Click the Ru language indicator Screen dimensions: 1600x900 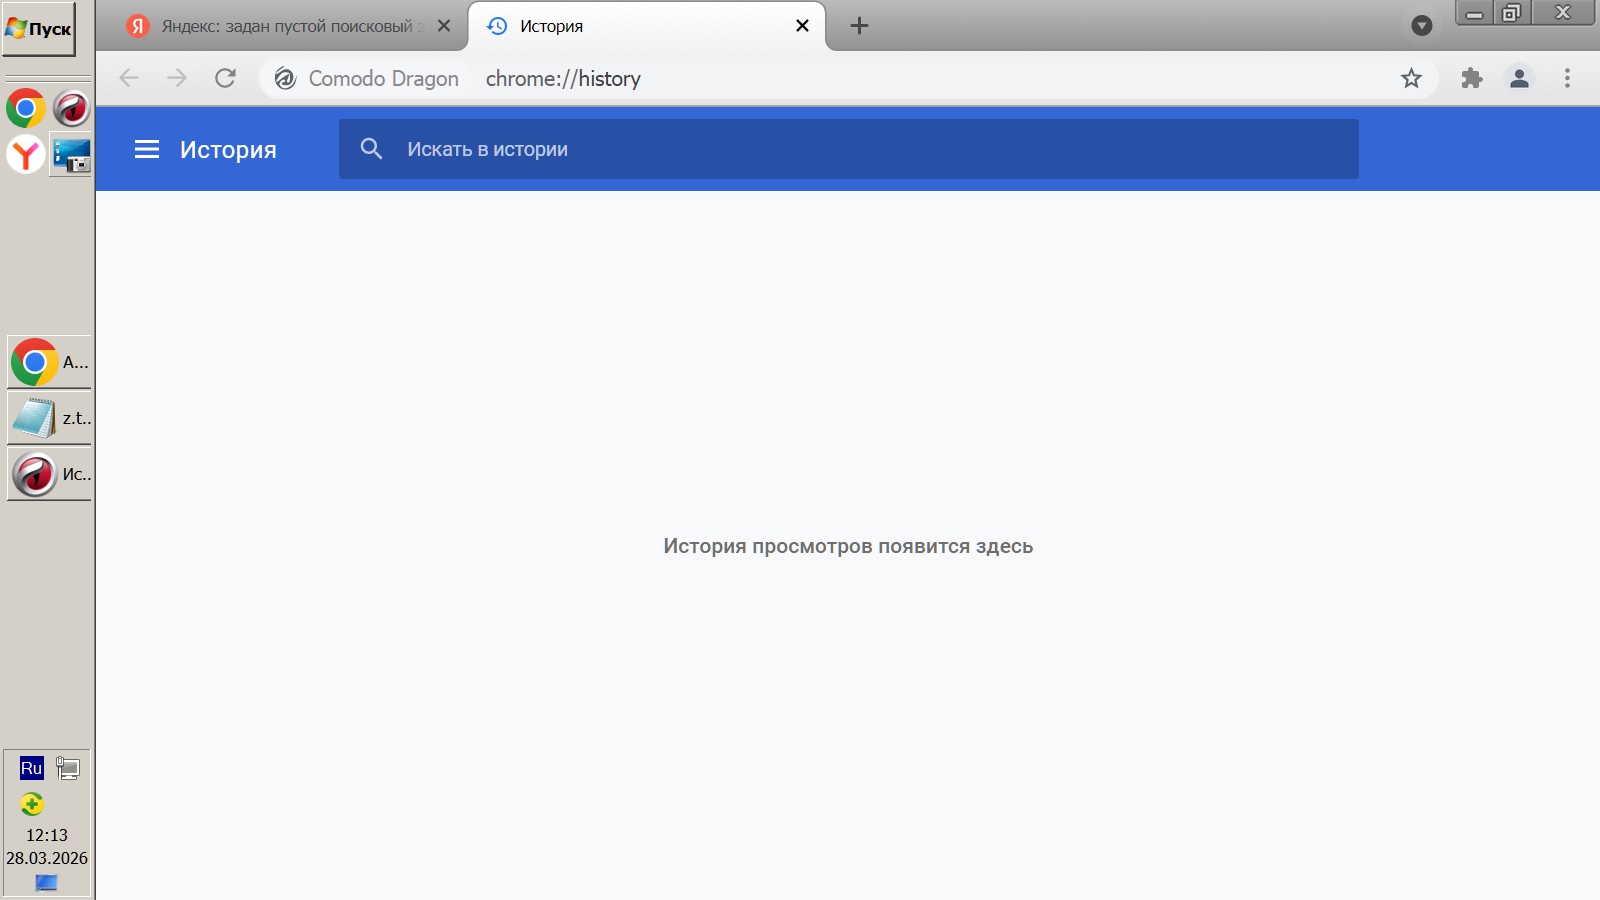pos(31,768)
